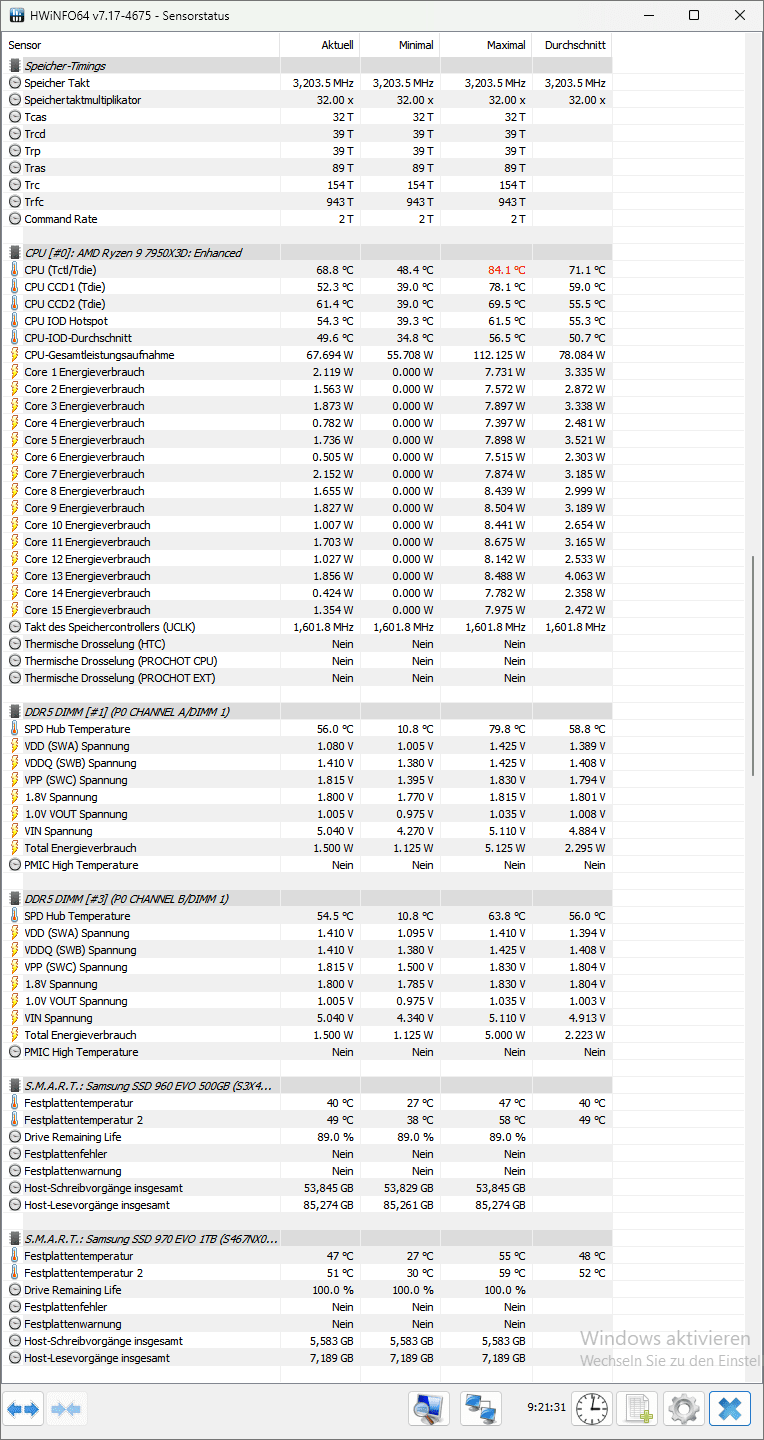Image resolution: width=764 pixels, height=1440 pixels.
Task: Open sensor settings gear icon
Action: point(685,1409)
